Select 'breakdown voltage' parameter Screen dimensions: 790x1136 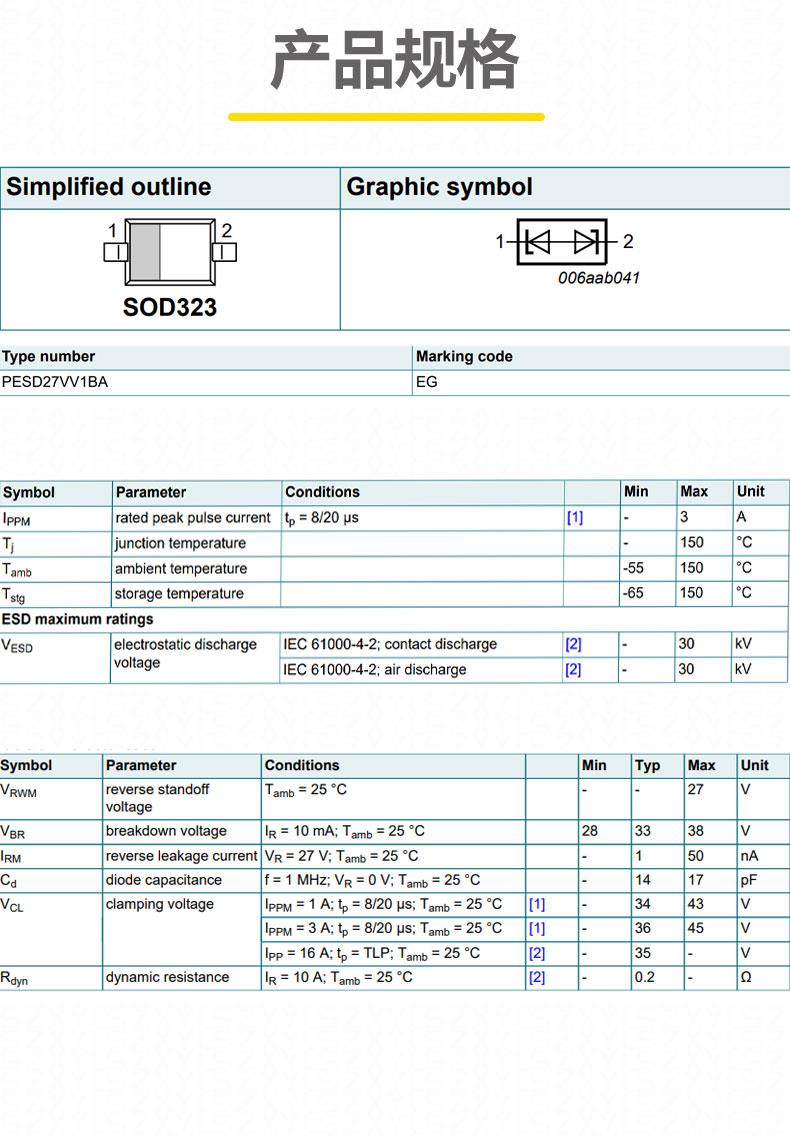tap(166, 831)
